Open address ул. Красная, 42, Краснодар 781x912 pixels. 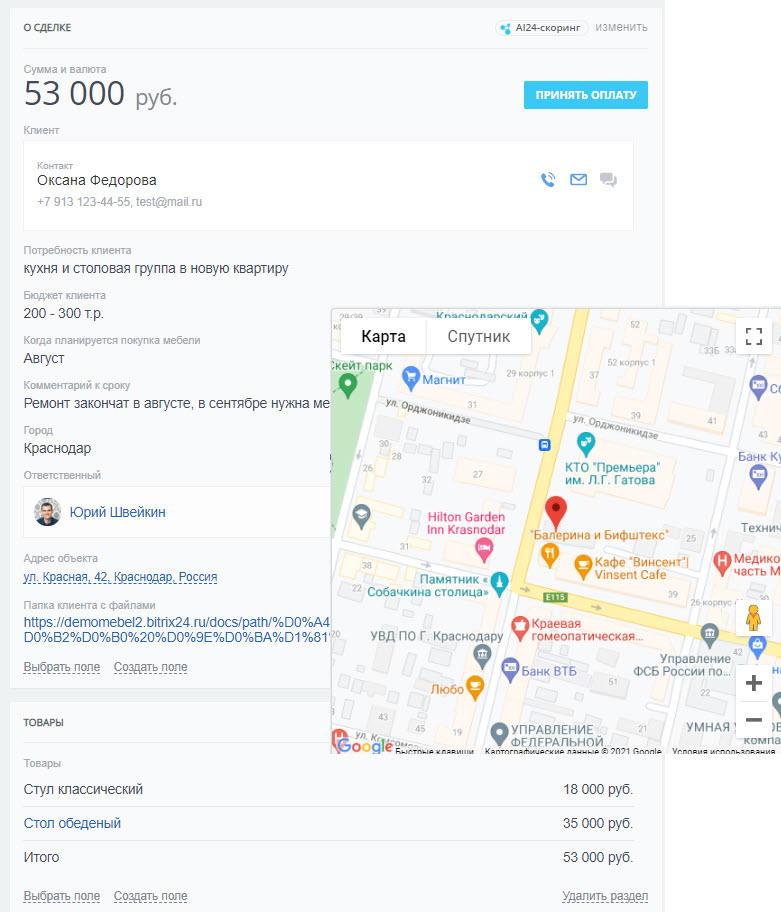click(120, 577)
